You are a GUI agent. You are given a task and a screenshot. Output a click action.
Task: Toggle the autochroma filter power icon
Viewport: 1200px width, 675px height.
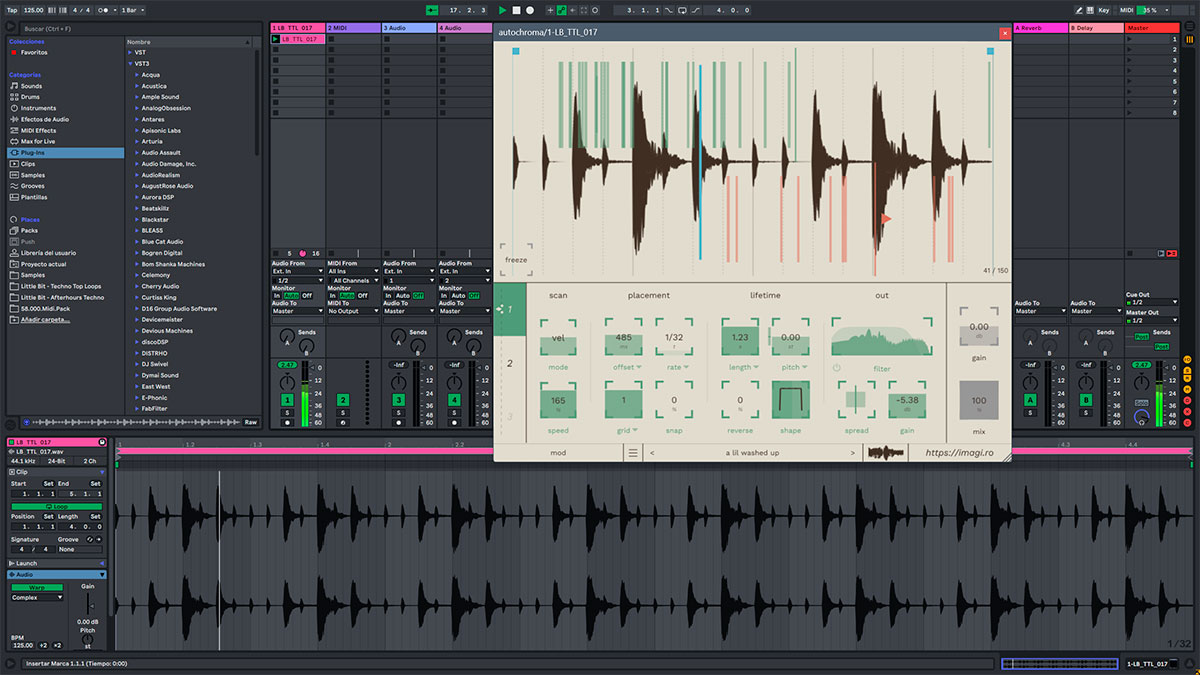click(x=838, y=368)
